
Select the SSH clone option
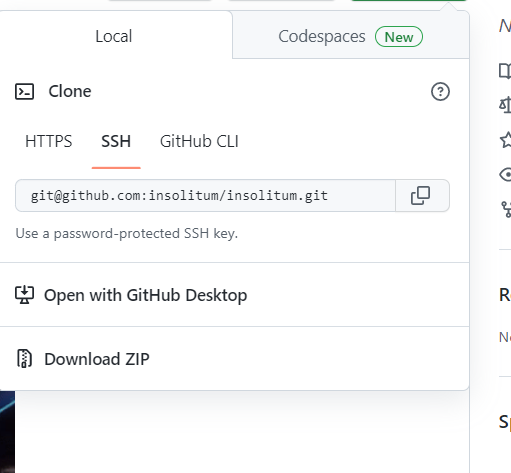pyautogui.click(x=116, y=141)
